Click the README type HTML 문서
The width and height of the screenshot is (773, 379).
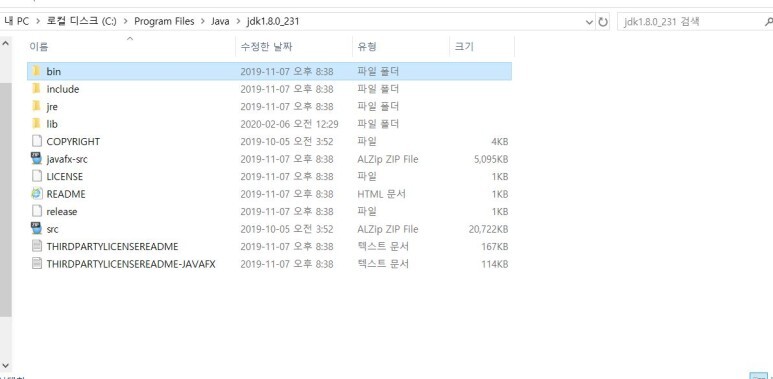pyautogui.click(x=382, y=194)
